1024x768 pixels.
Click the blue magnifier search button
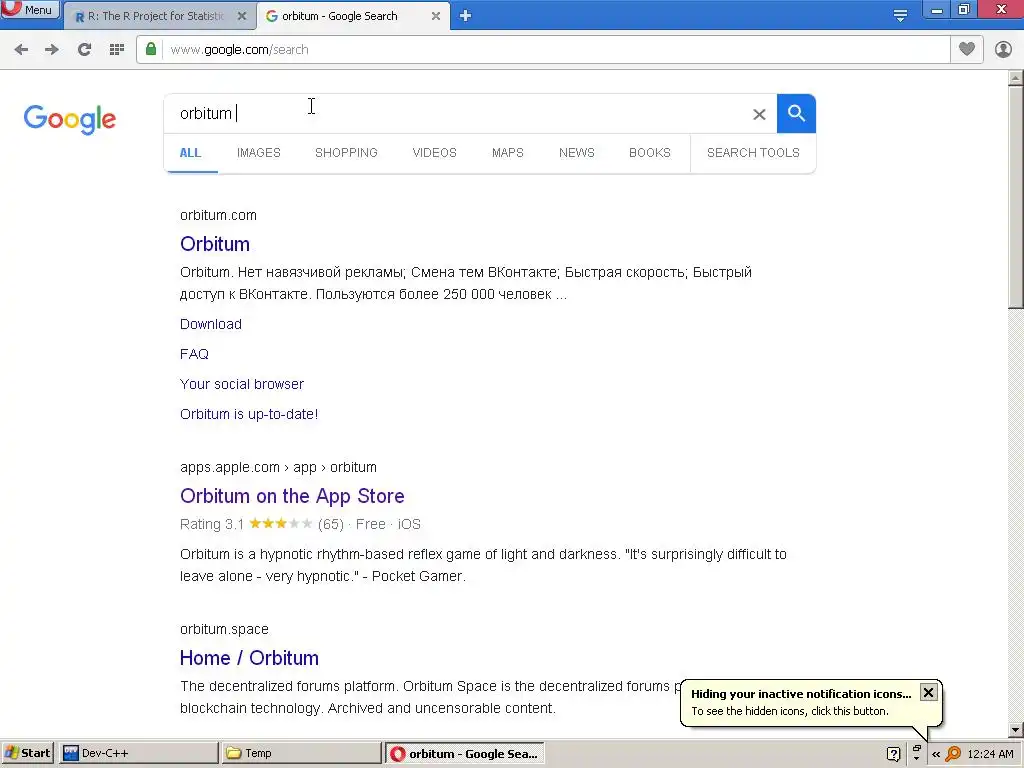[x=796, y=114]
